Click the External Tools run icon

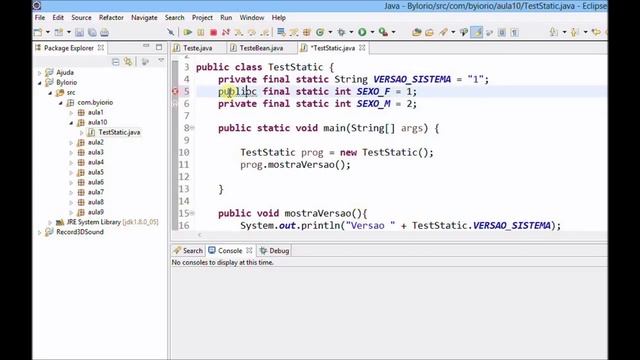[383, 32]
